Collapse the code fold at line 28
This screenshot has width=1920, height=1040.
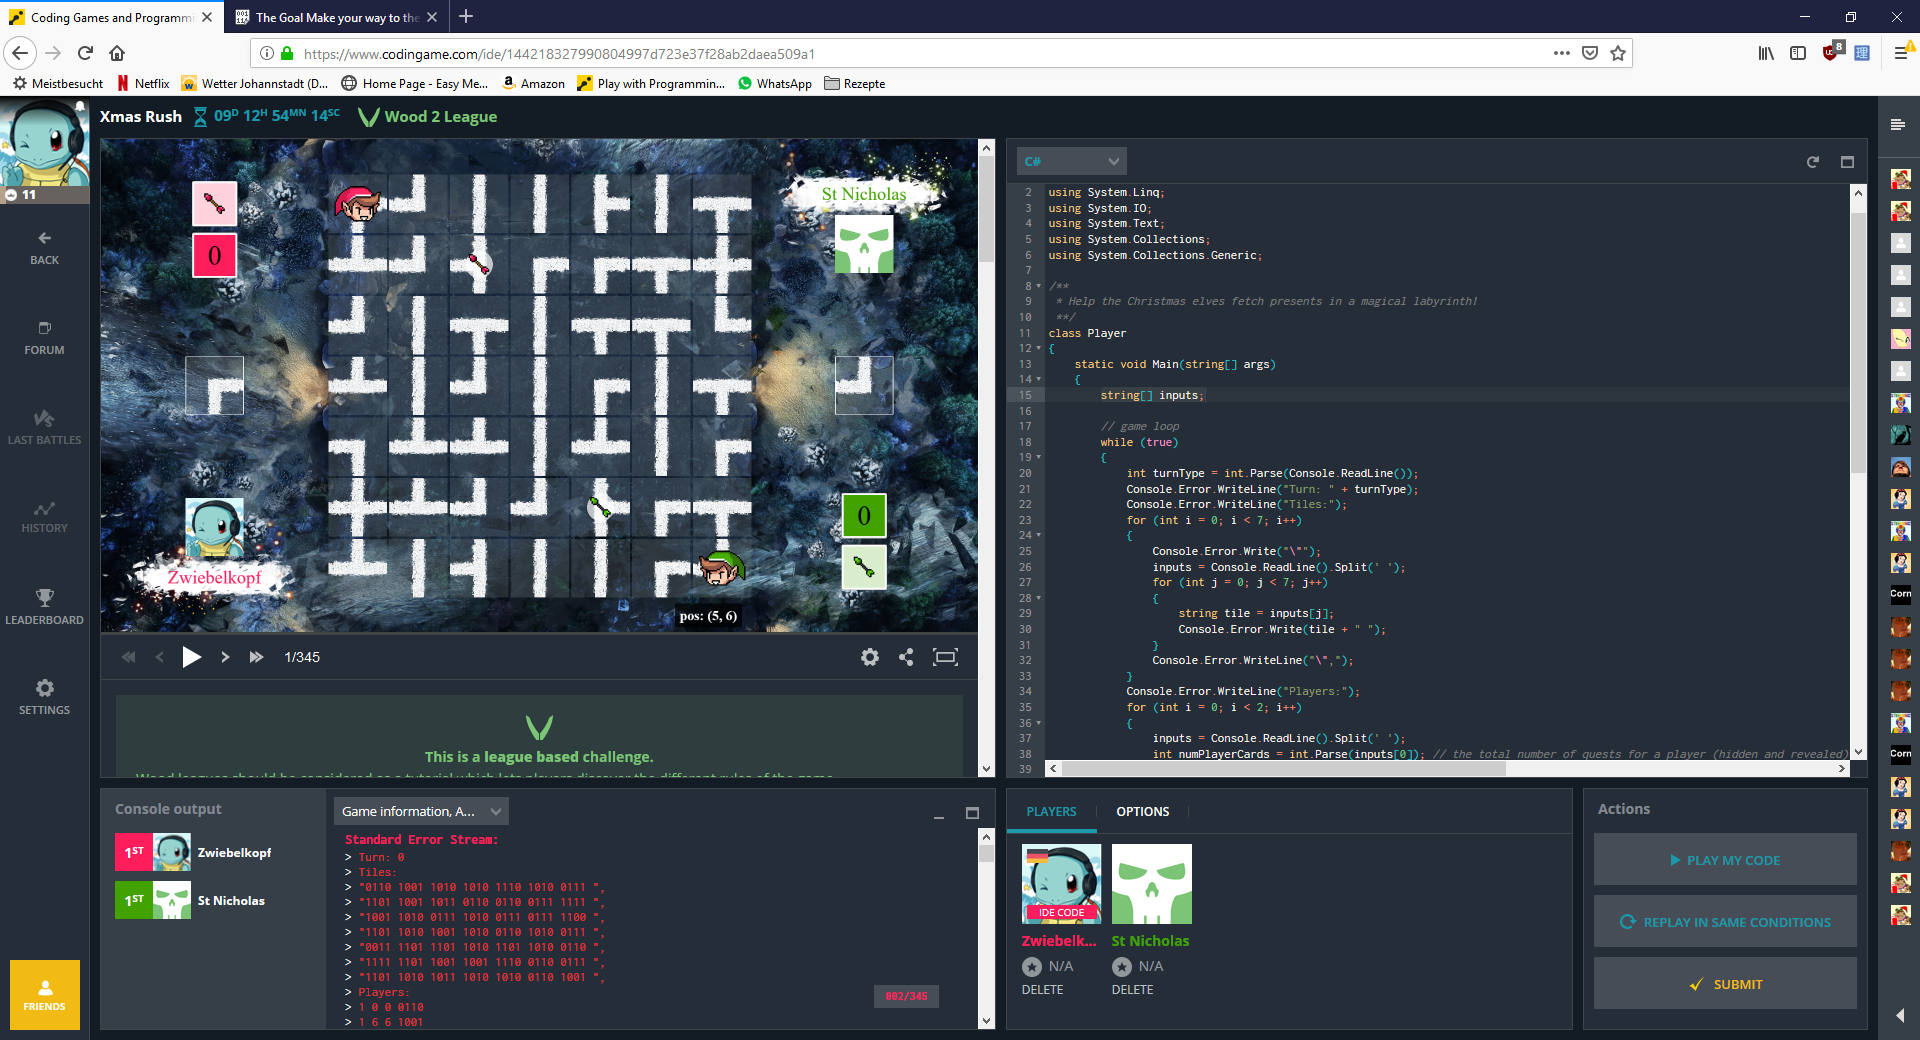(x=1039, y=598)
